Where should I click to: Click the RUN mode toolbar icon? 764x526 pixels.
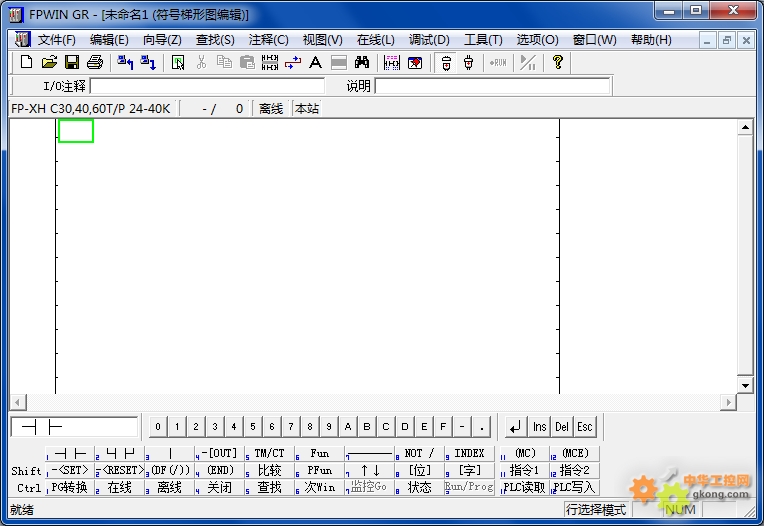click(498, 62)
